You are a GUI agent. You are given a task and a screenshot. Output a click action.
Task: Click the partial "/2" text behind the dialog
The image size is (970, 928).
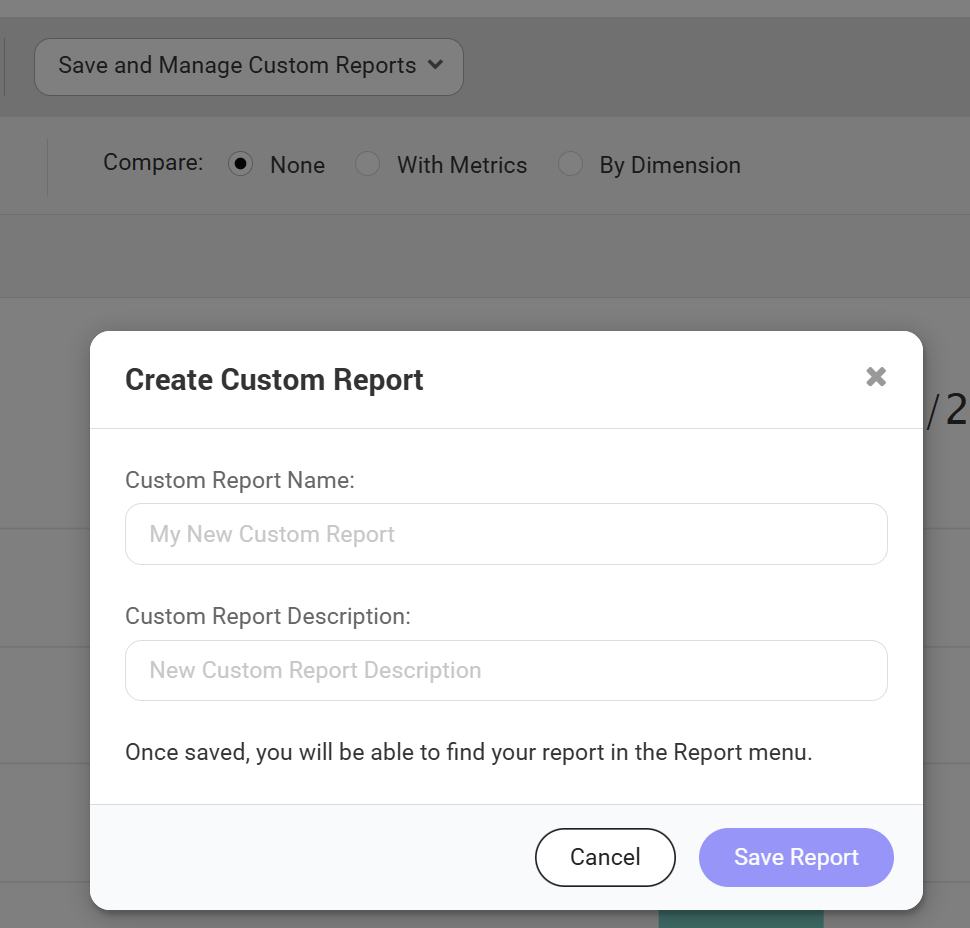coord(947,410)
